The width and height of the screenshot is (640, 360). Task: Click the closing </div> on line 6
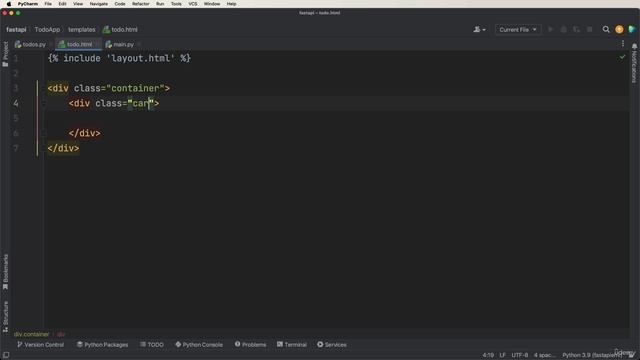click(84, 133)
